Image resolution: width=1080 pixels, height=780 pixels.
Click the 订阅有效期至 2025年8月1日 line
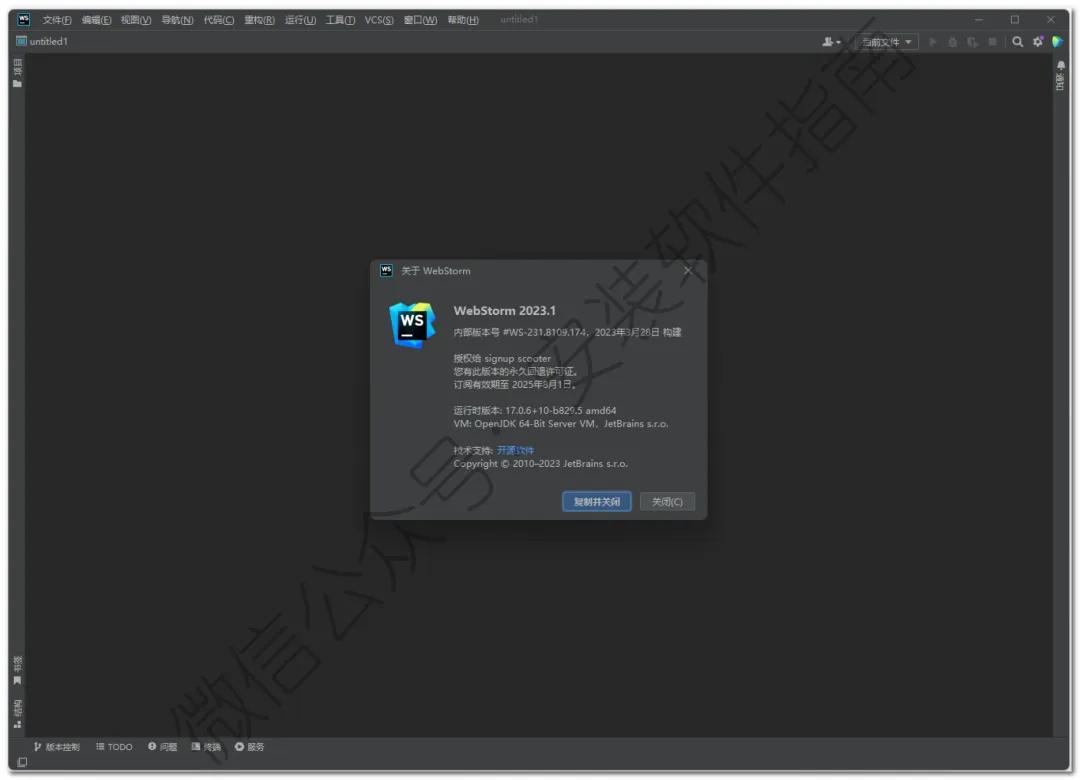515,384
